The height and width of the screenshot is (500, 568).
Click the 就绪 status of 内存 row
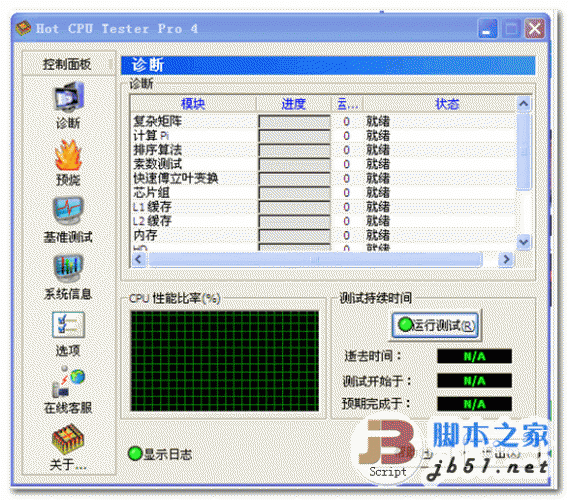378,235
